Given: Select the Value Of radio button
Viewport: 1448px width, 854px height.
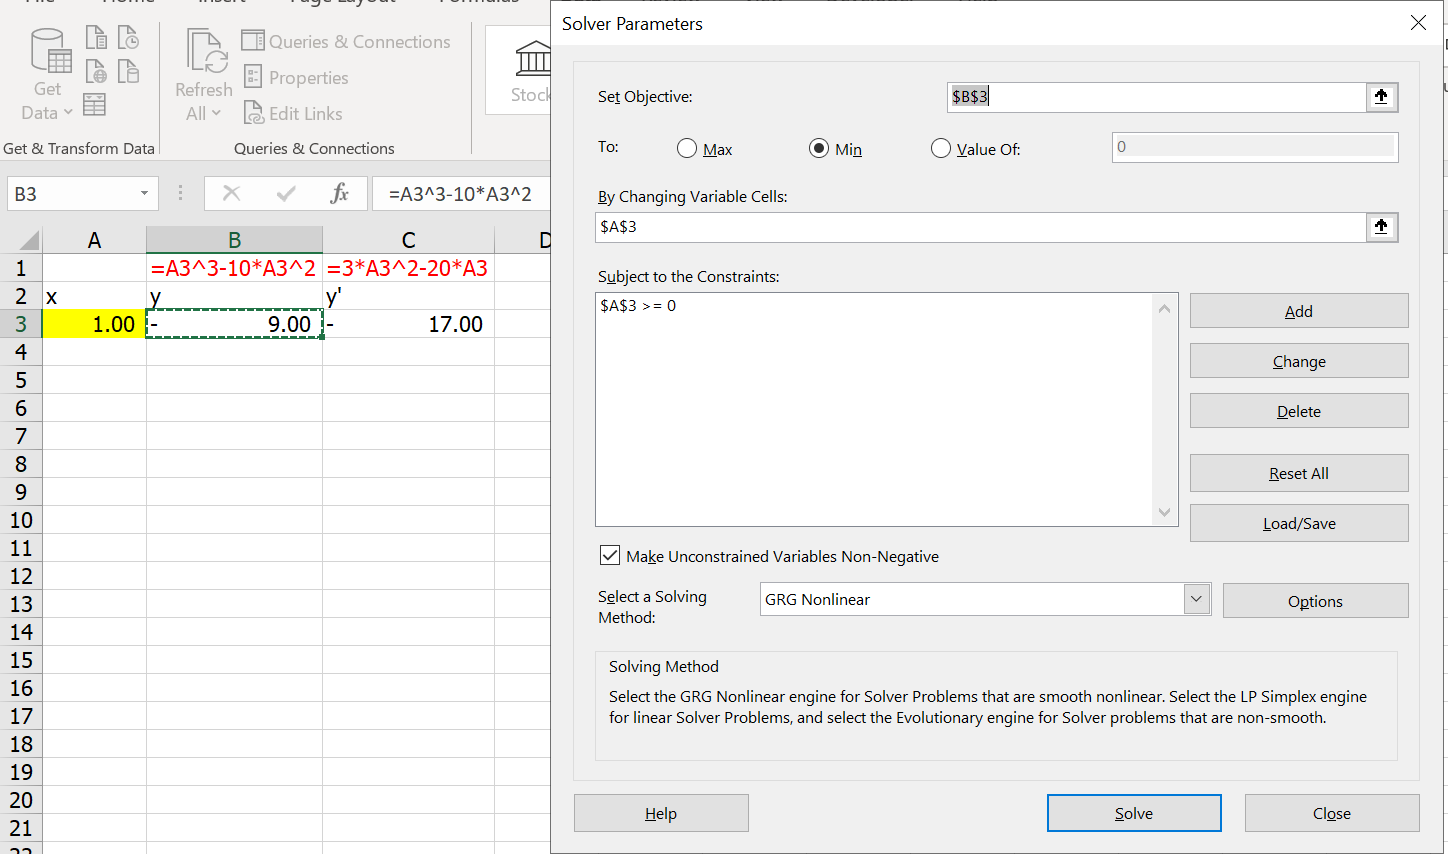Looking at the screenshot, I should [x=941, y=147].
